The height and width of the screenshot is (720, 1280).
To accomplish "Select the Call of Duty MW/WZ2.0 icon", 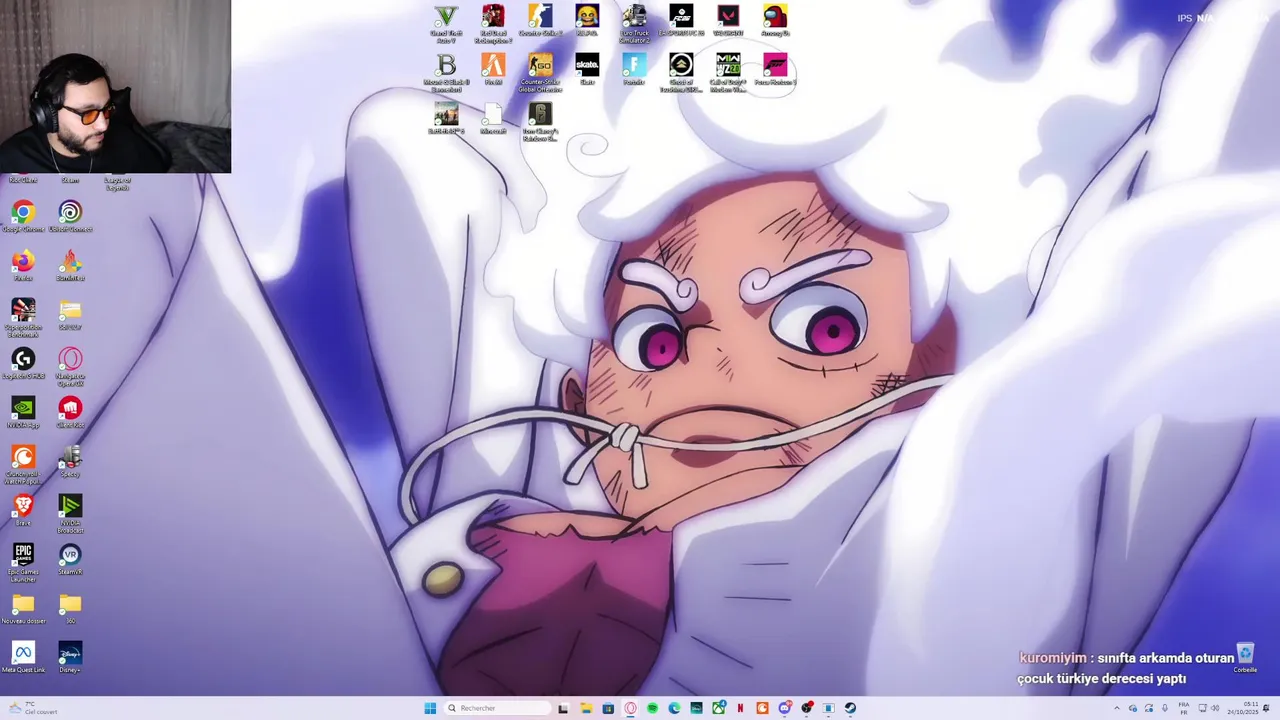I will [x=728, y=73].
